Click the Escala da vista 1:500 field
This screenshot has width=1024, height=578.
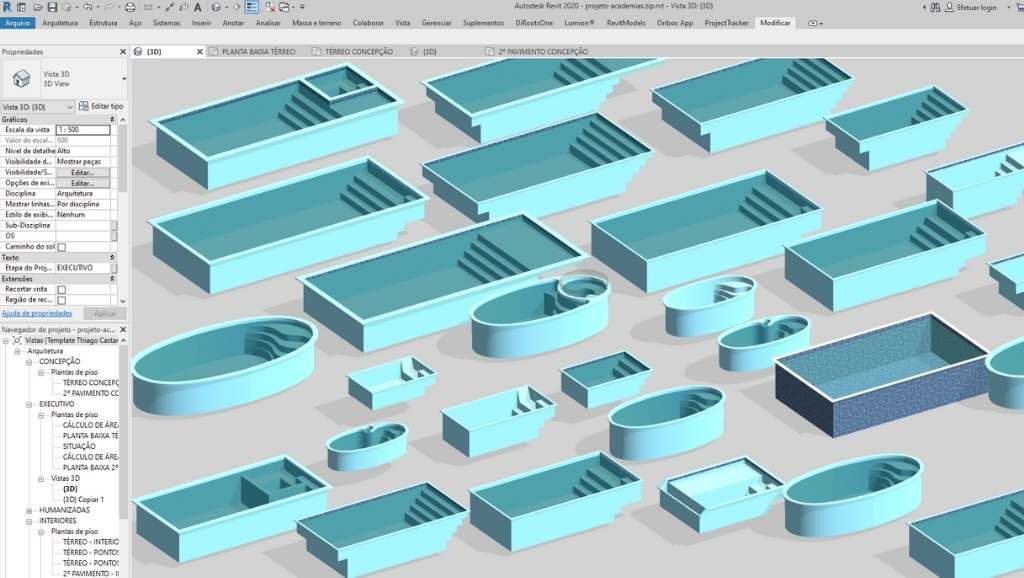(82, 130)
